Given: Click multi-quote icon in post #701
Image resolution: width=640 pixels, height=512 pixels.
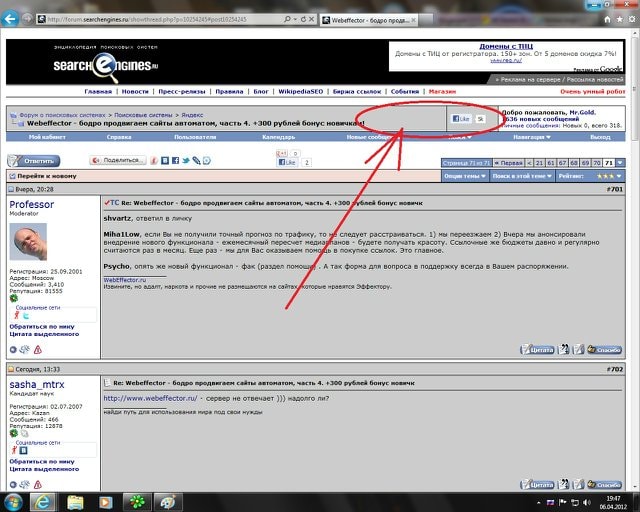Looking at the screenshot, I should coord(564,349).
